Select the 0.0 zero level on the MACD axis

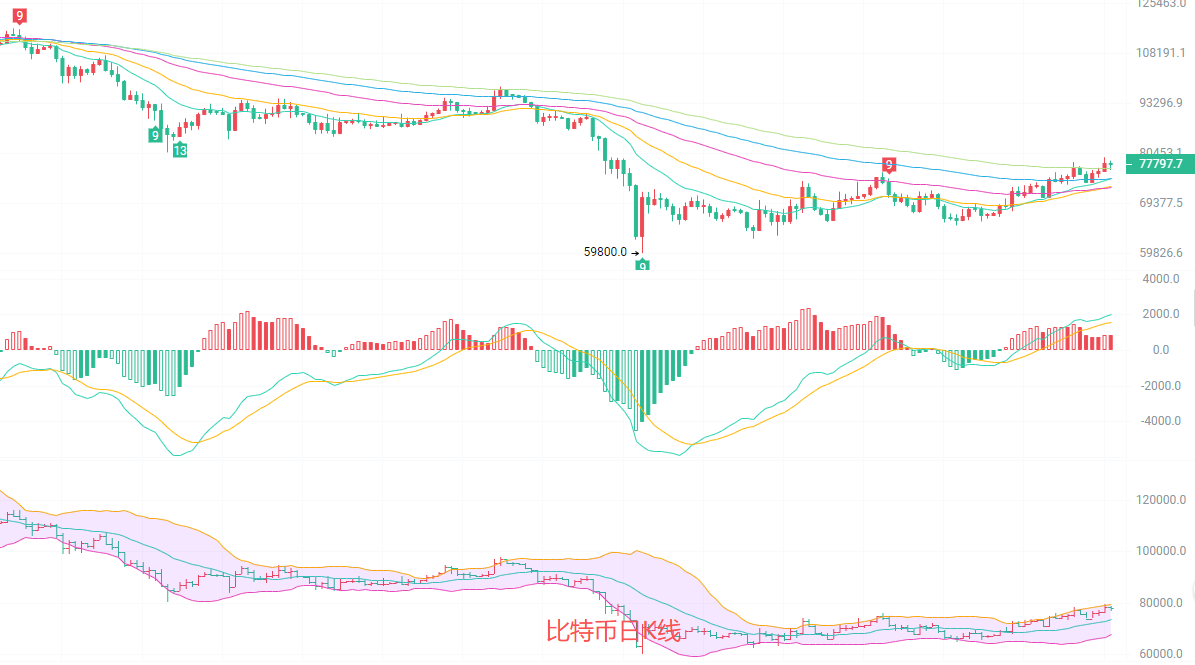pyautogui.click(x=1160, y=350)
